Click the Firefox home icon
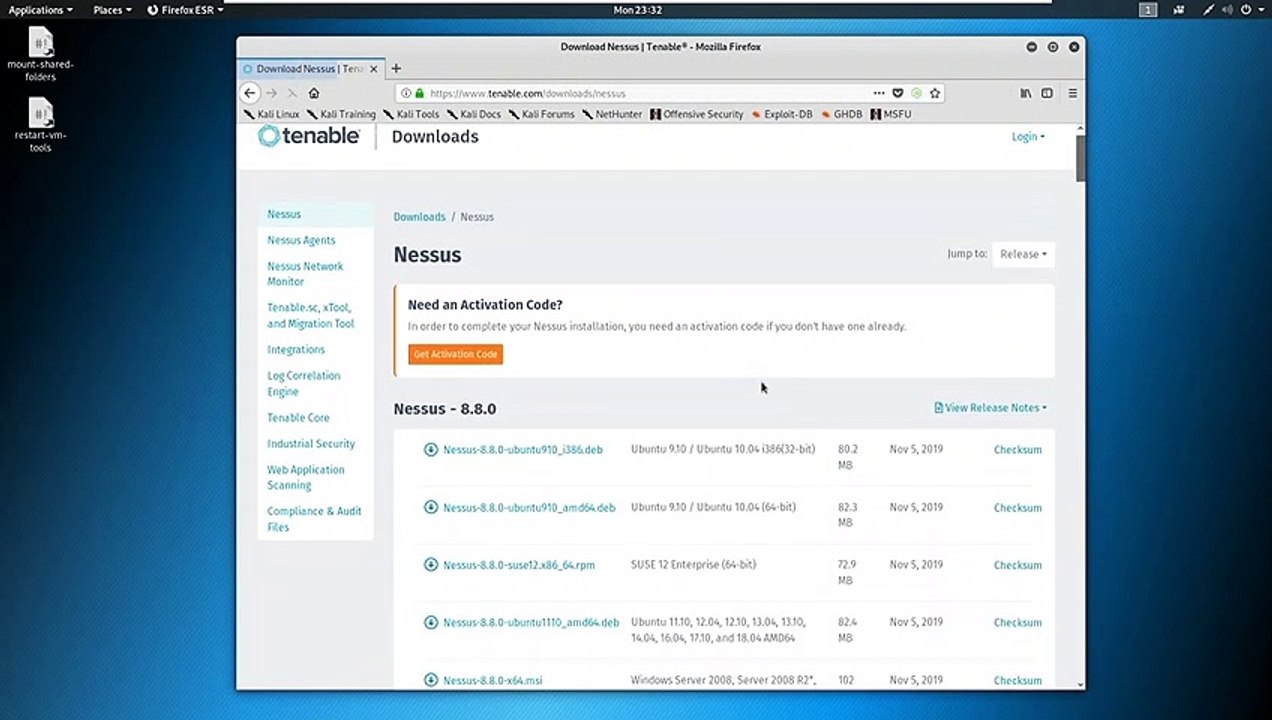The image size is (1272, 720). [x=314, y=93]
